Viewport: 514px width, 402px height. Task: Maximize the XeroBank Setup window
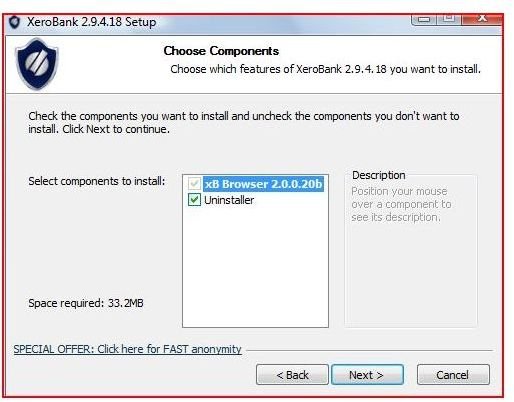[x=449, y=19]
